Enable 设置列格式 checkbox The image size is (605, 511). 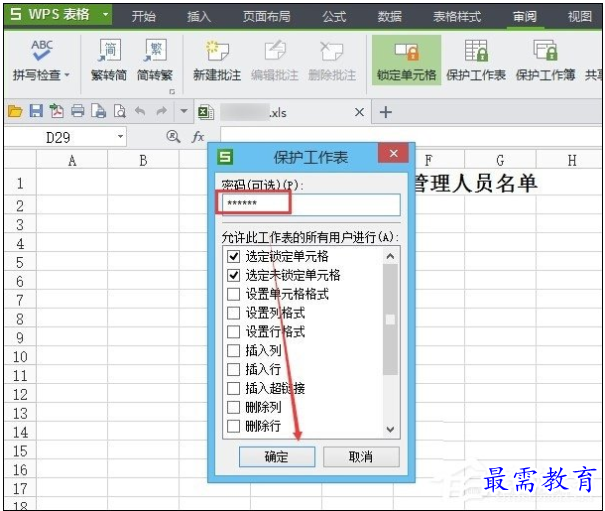click(x=233, y=313)
